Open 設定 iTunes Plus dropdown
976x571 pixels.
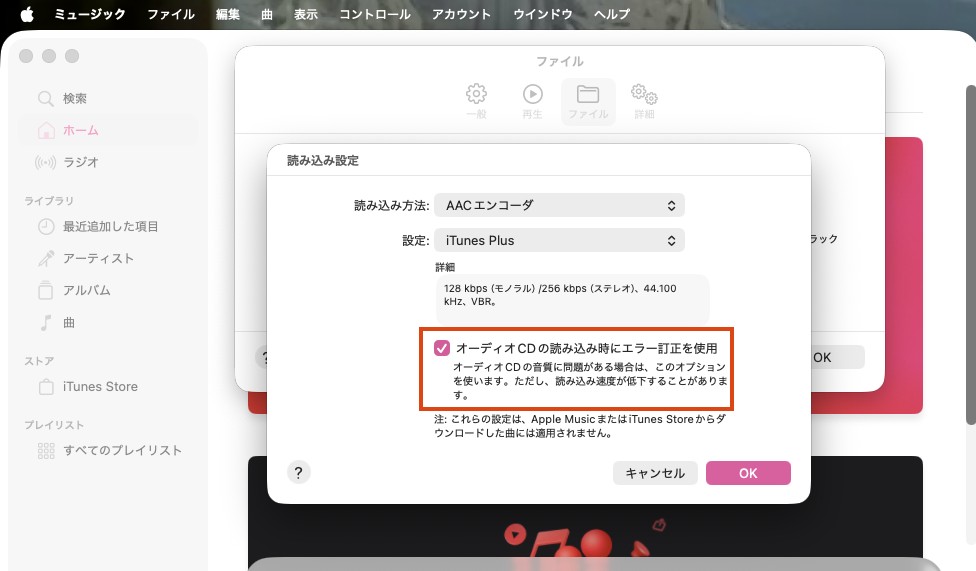coord(559,240)
